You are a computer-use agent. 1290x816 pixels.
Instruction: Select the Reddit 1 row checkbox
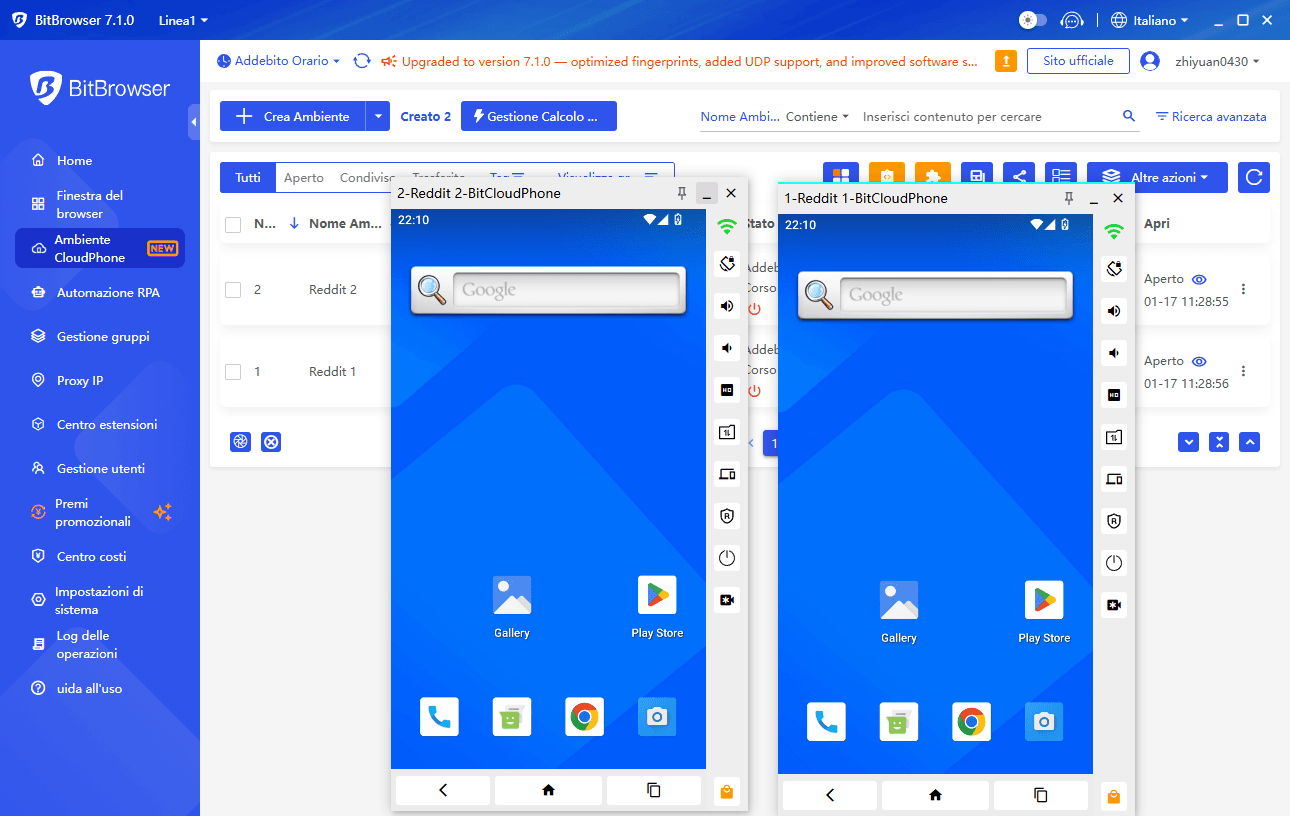[x=233, y=372]
